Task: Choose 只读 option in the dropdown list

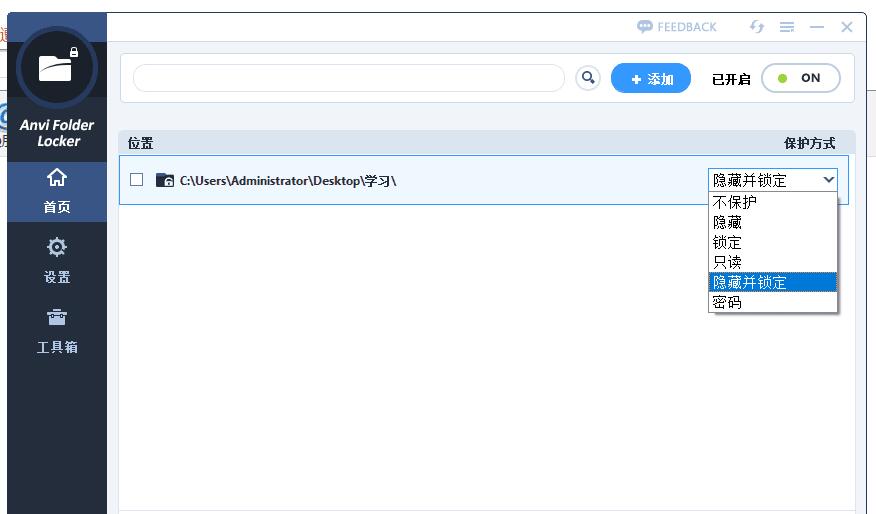Action: coord(773,262)
